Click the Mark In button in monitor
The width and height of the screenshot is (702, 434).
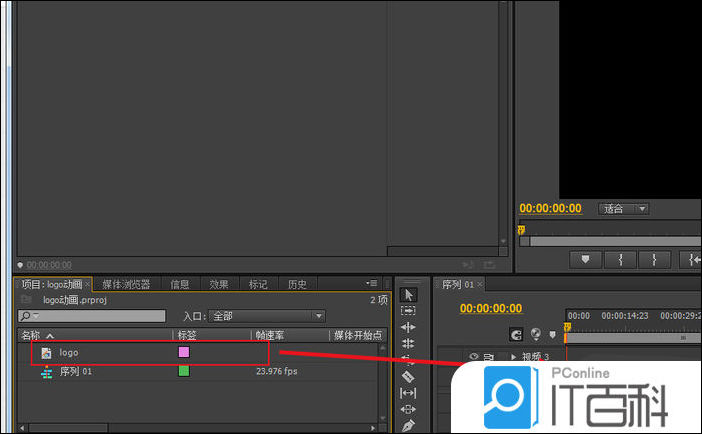(620, 259)
